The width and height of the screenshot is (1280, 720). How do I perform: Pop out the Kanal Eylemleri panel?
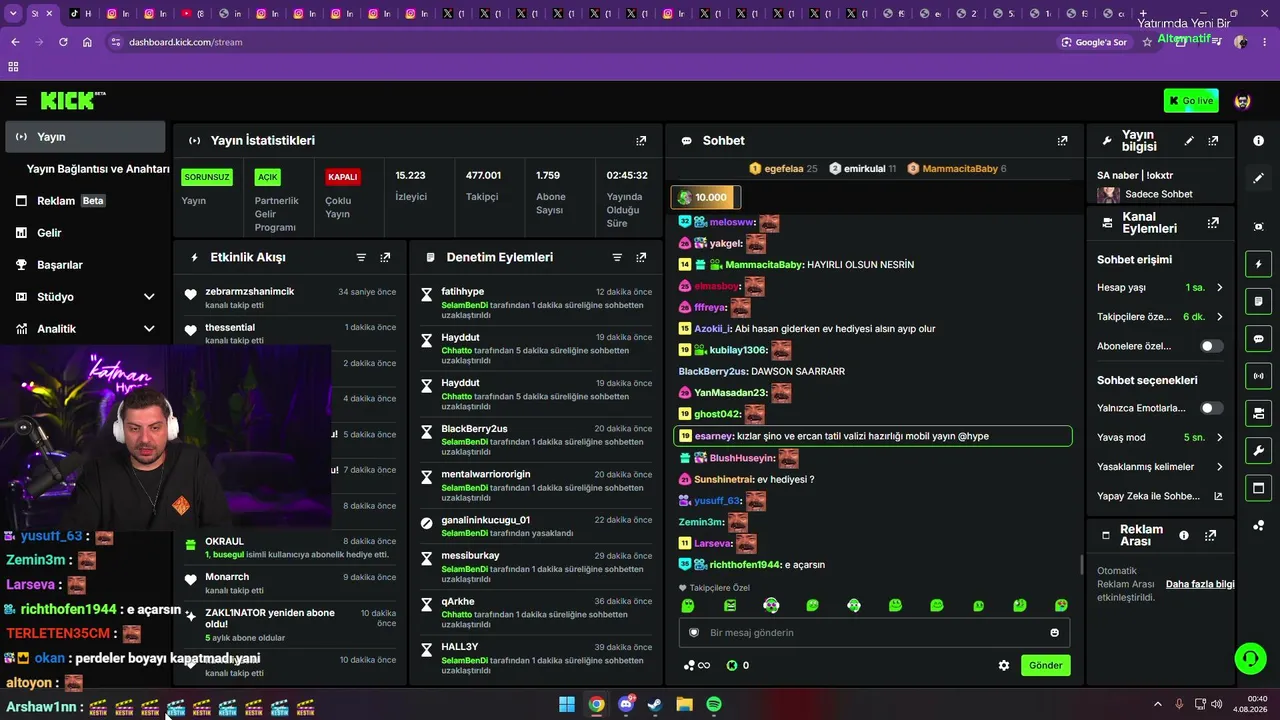tap(1213, 223)
